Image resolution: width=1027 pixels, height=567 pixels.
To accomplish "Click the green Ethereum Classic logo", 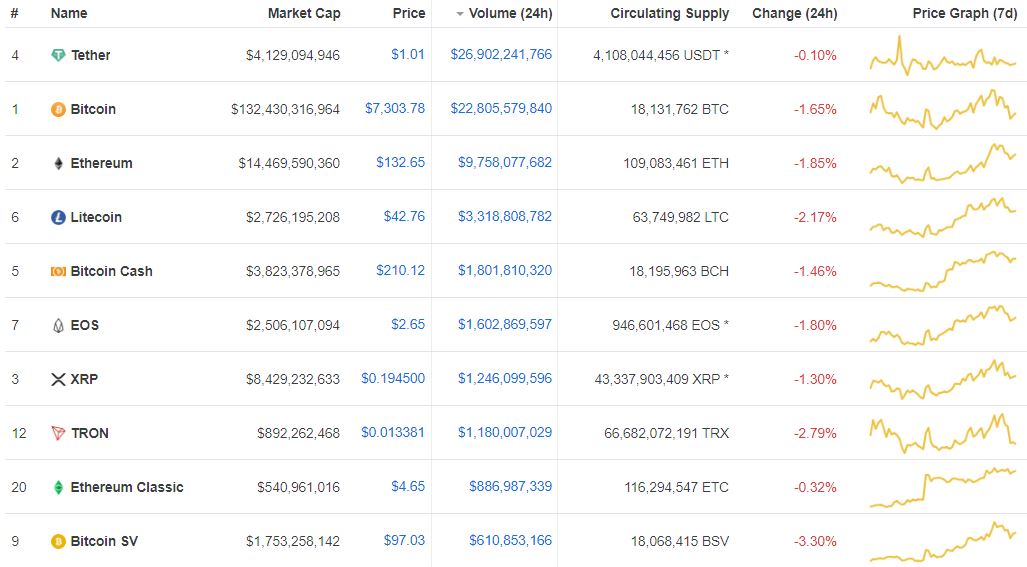I will [x=58, y=487].
